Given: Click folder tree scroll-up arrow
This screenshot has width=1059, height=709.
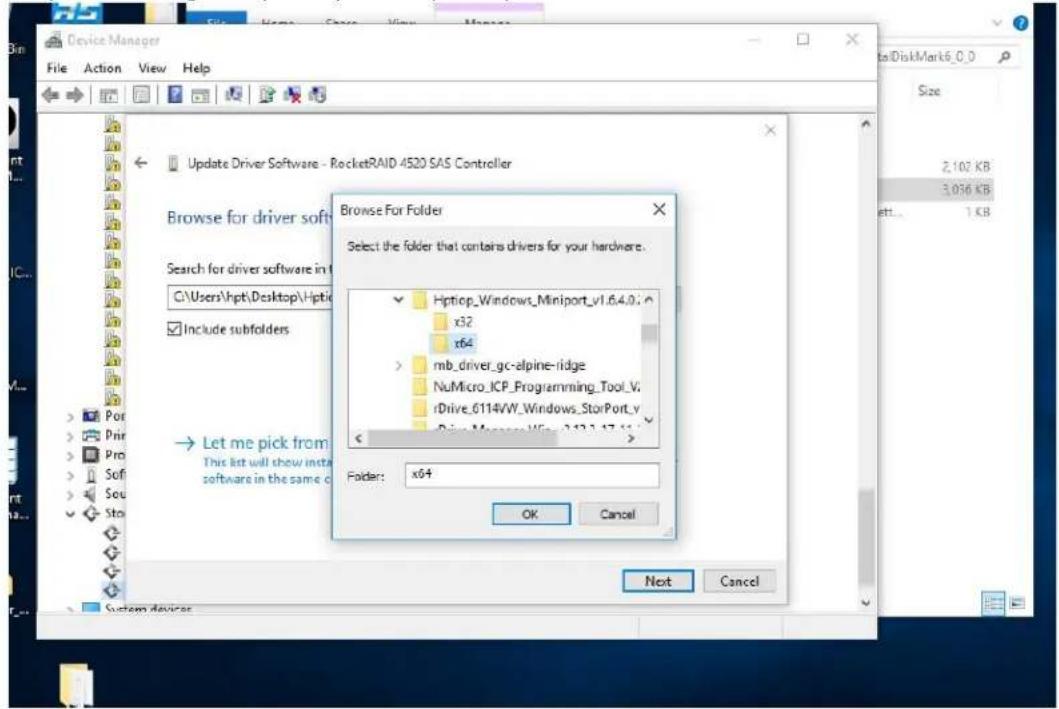Looking at the screenshot, I should coord(649,300).
